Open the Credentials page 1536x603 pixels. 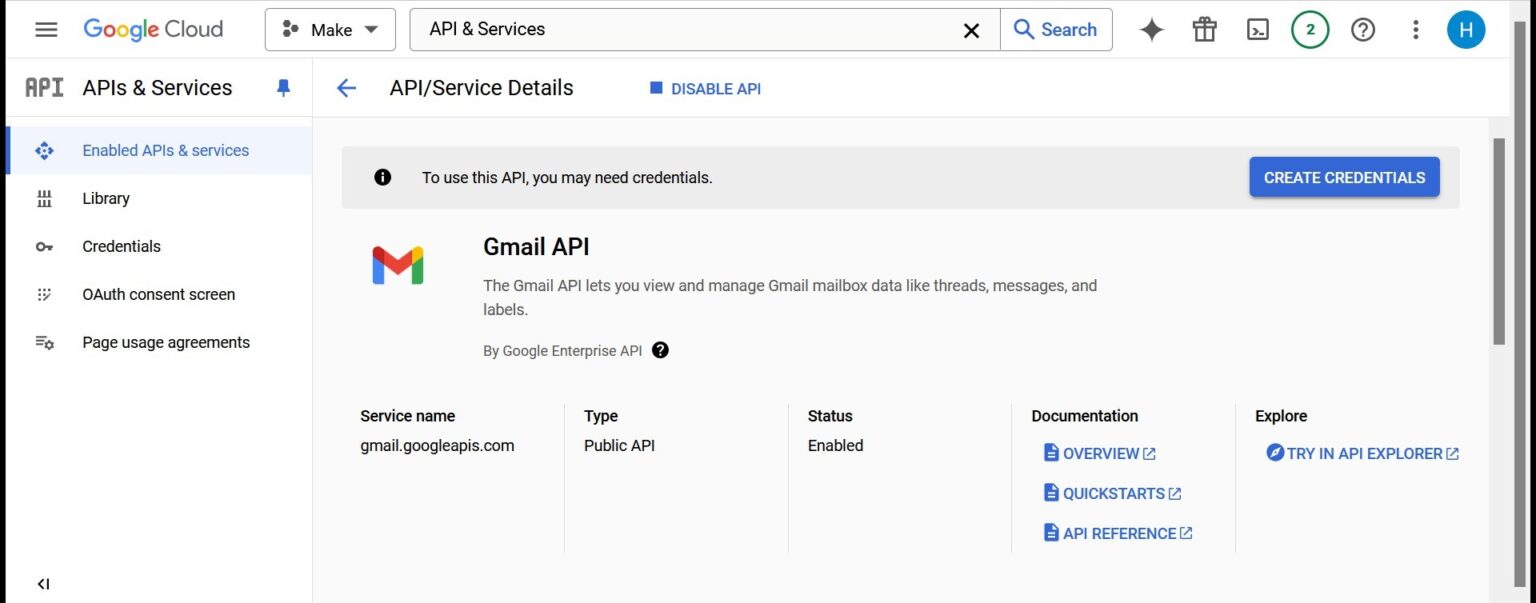pos(121,246)
